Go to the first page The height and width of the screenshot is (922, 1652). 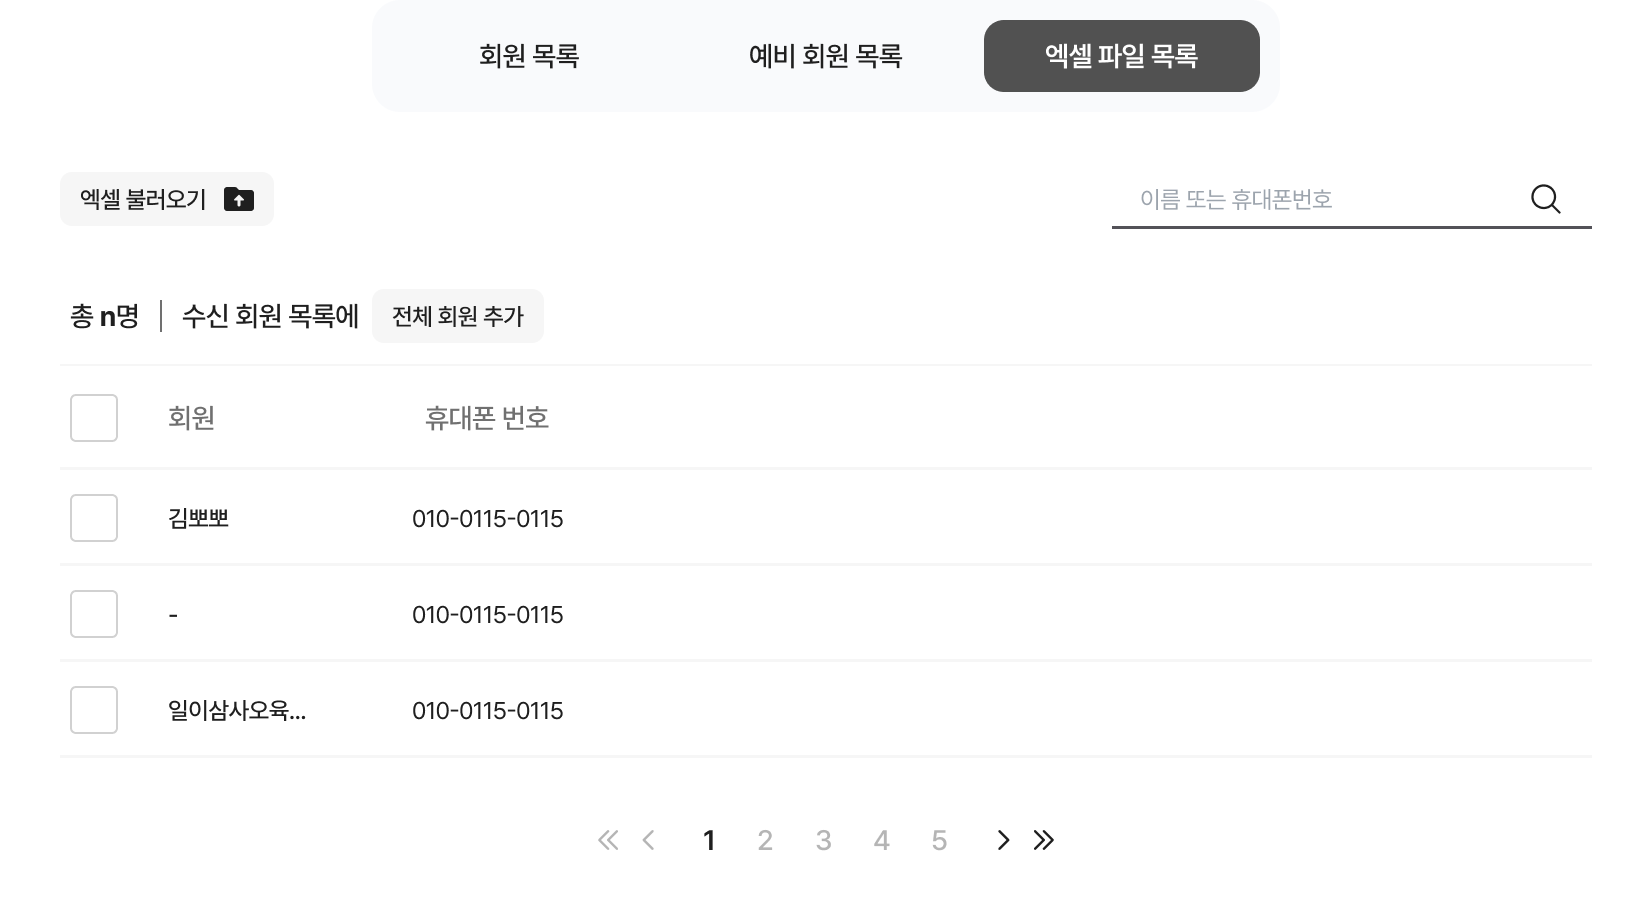(607, 840)
